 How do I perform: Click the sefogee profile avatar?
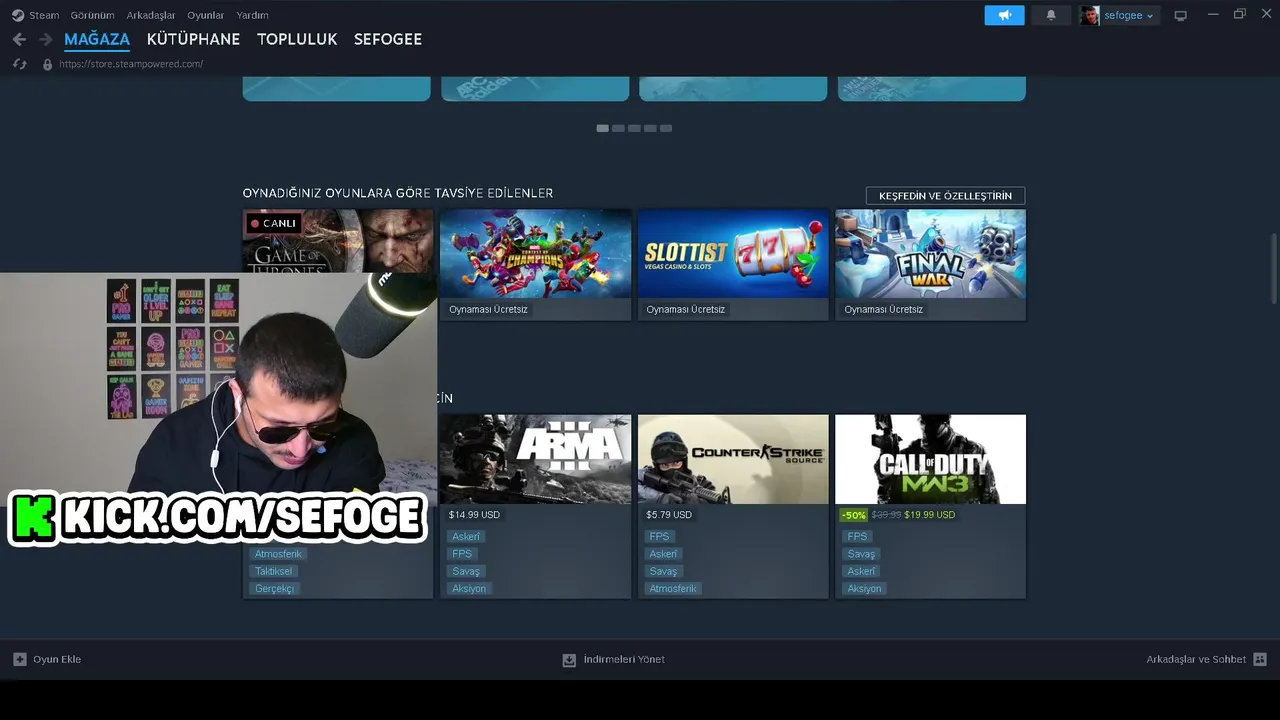(1090, 15)
